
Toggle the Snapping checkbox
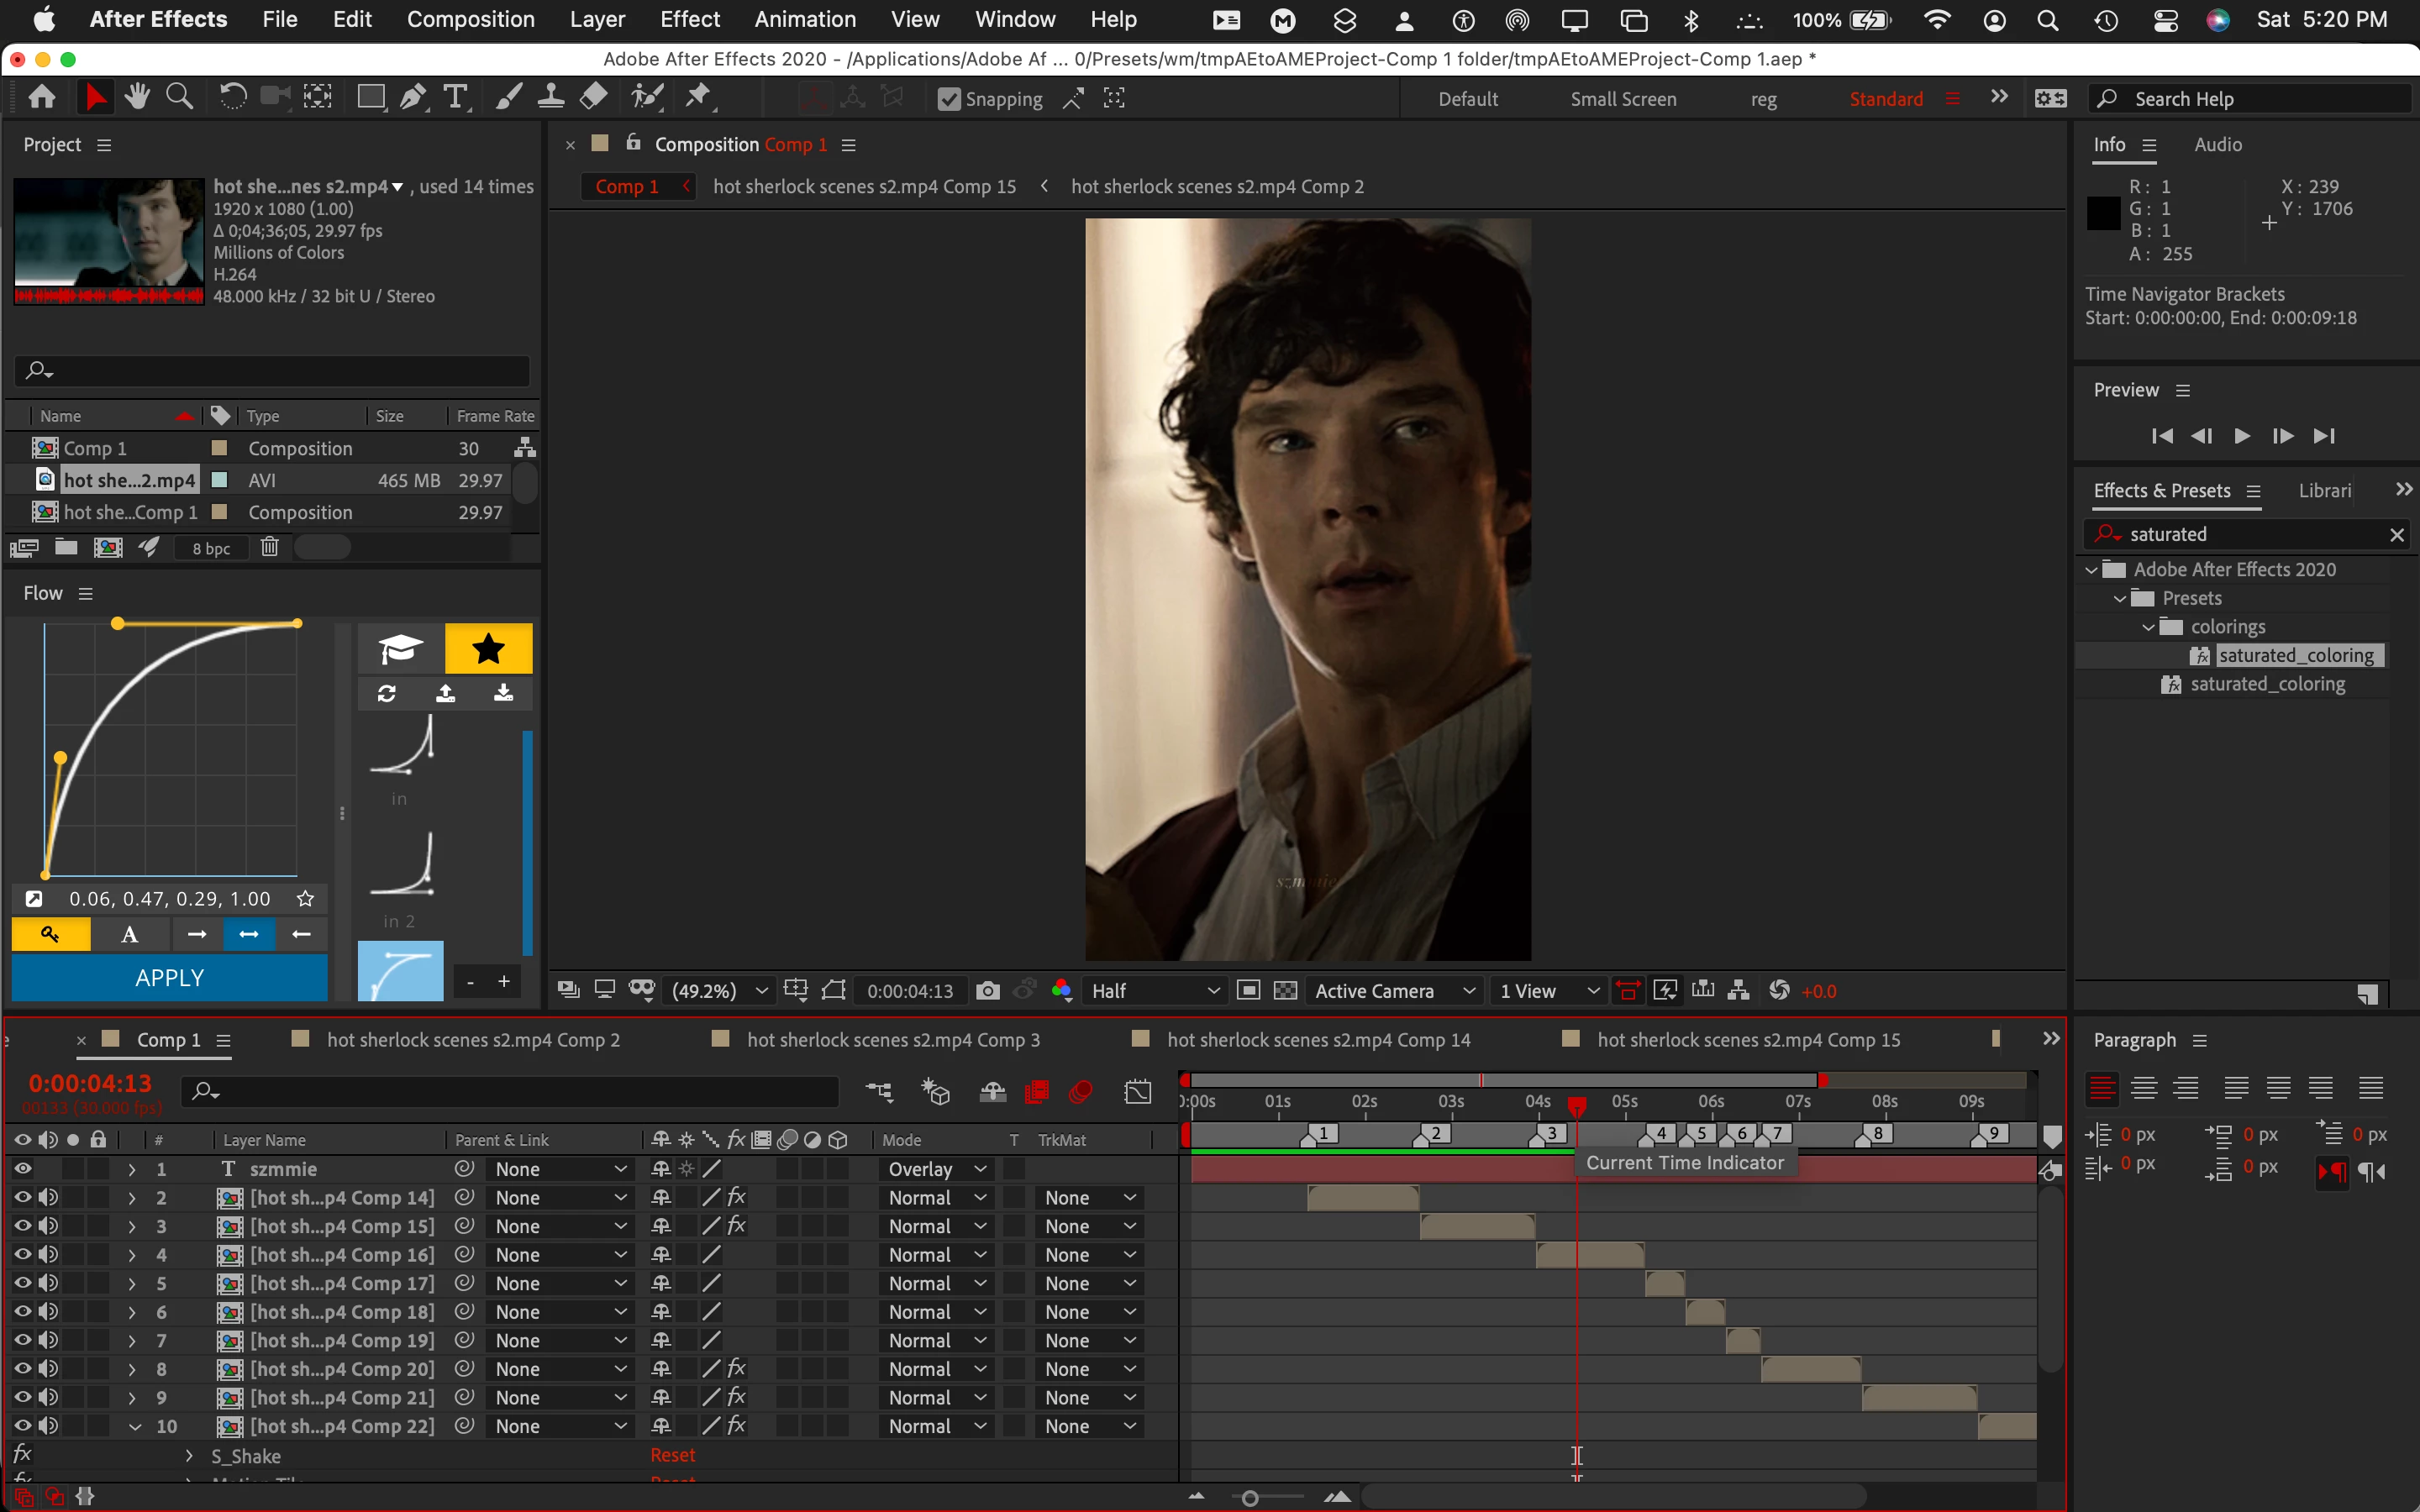[x=948, y=99]
